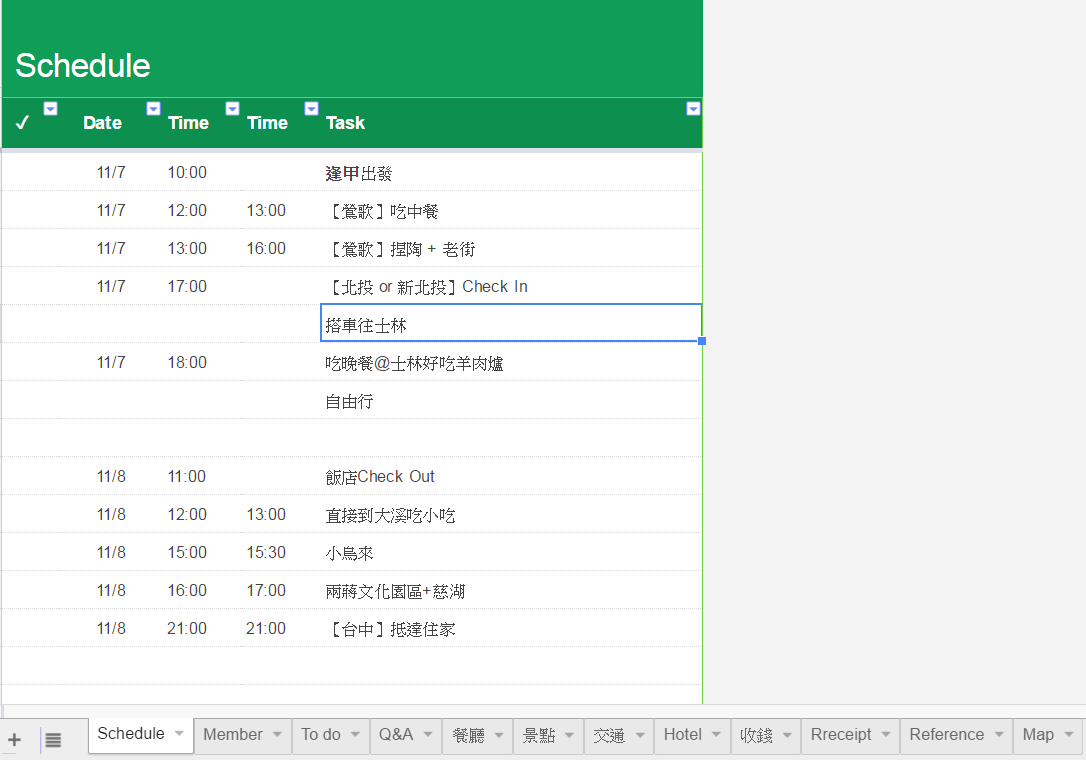Open filter dropdown for first Time column
The width and height of the screenshot is (1086, 760).
pyautogui.click(x=233, y=108)
